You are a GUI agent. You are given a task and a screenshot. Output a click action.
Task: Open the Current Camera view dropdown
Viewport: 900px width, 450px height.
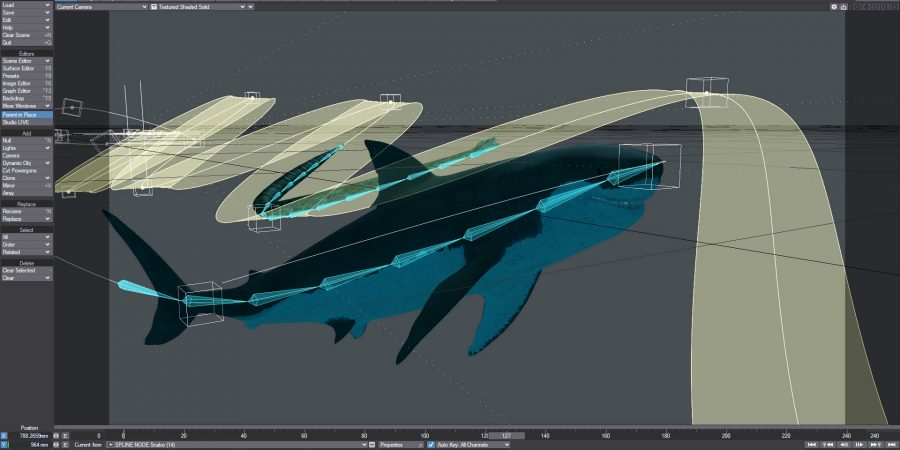(100, 6)
